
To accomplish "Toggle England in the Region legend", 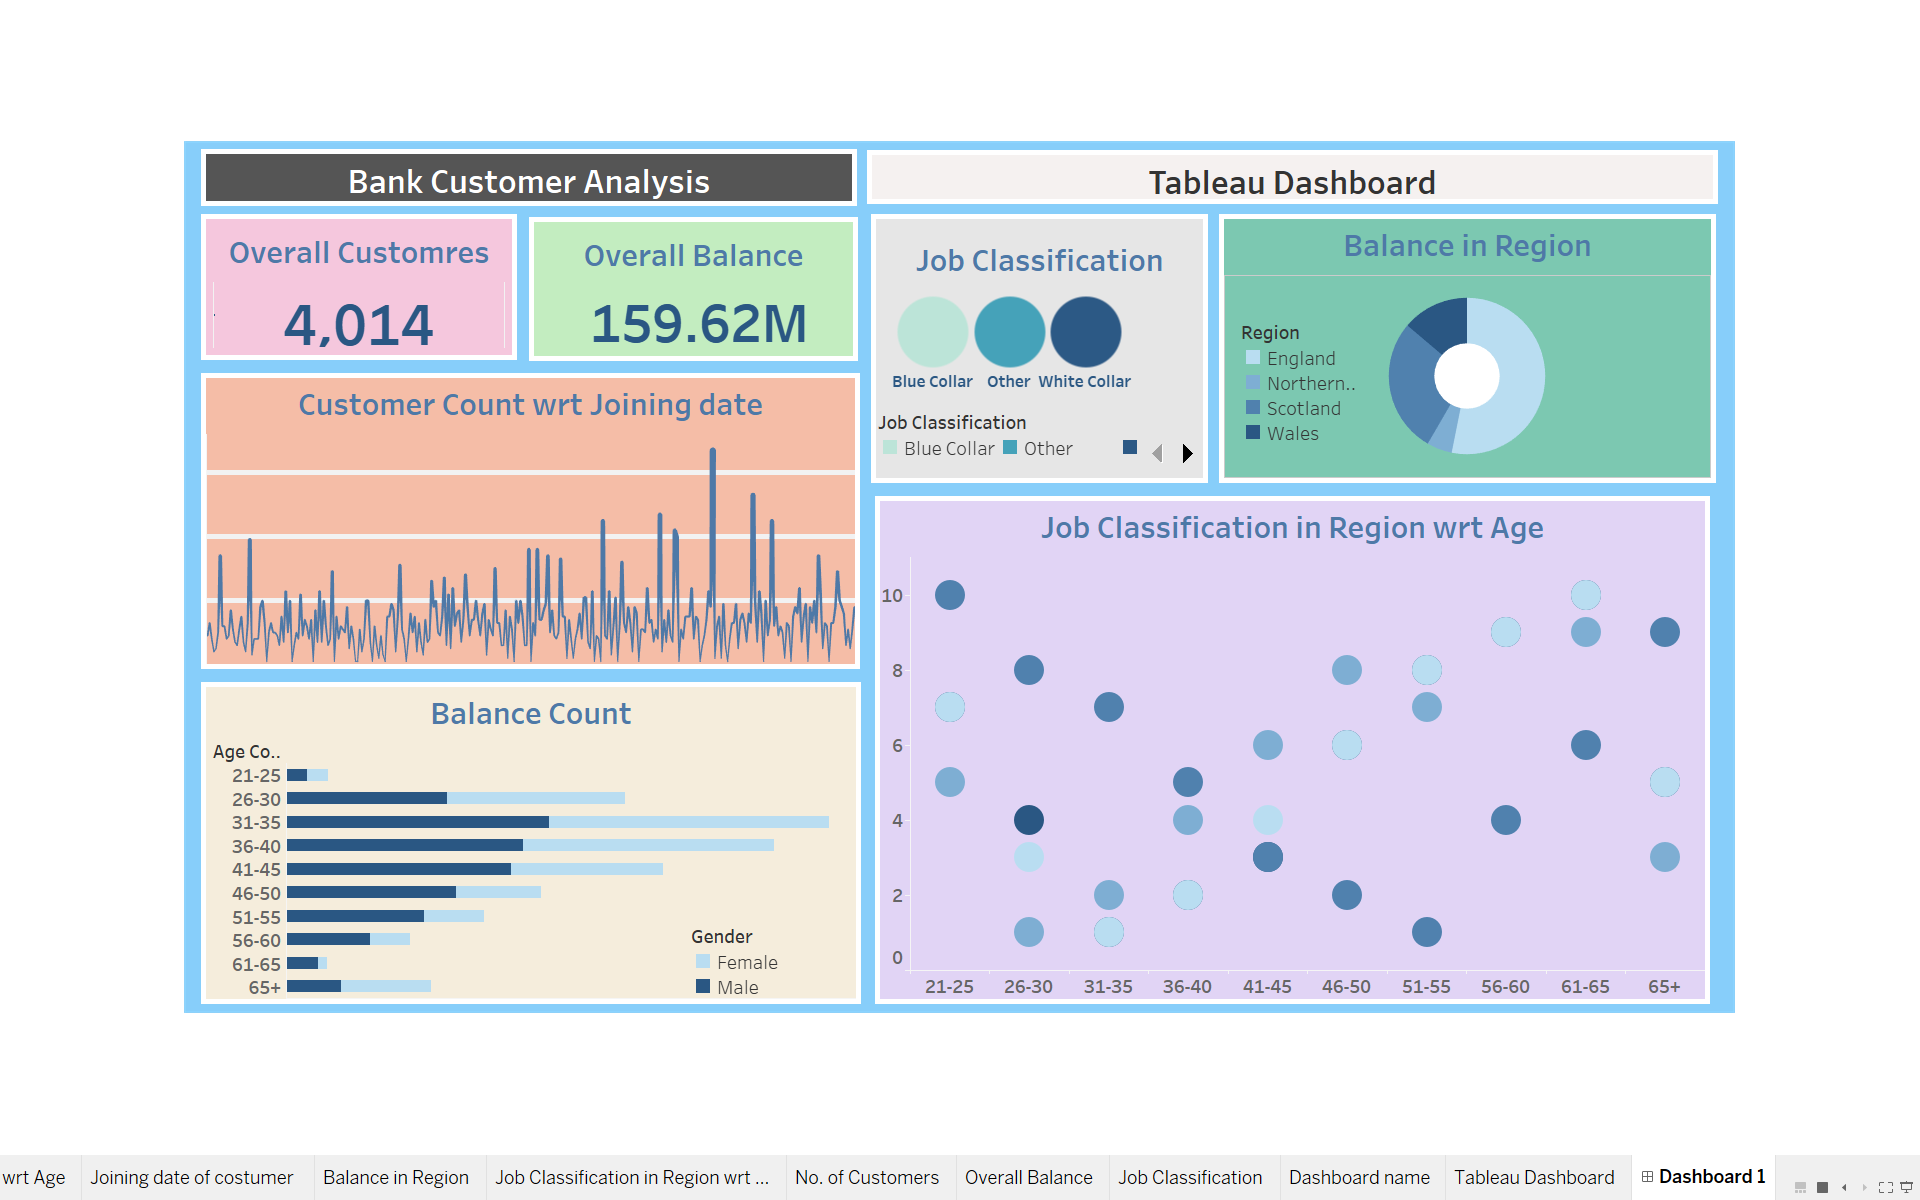I will point(1300,358).
